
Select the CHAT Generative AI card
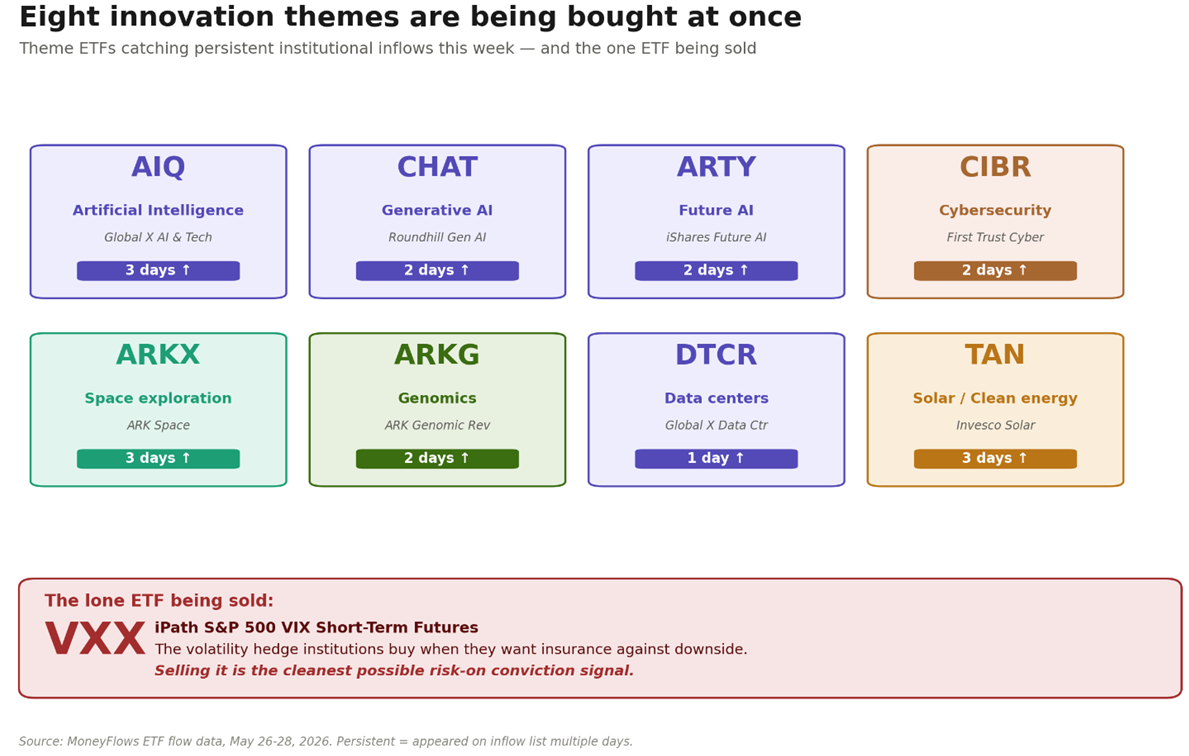coord(438,221)
